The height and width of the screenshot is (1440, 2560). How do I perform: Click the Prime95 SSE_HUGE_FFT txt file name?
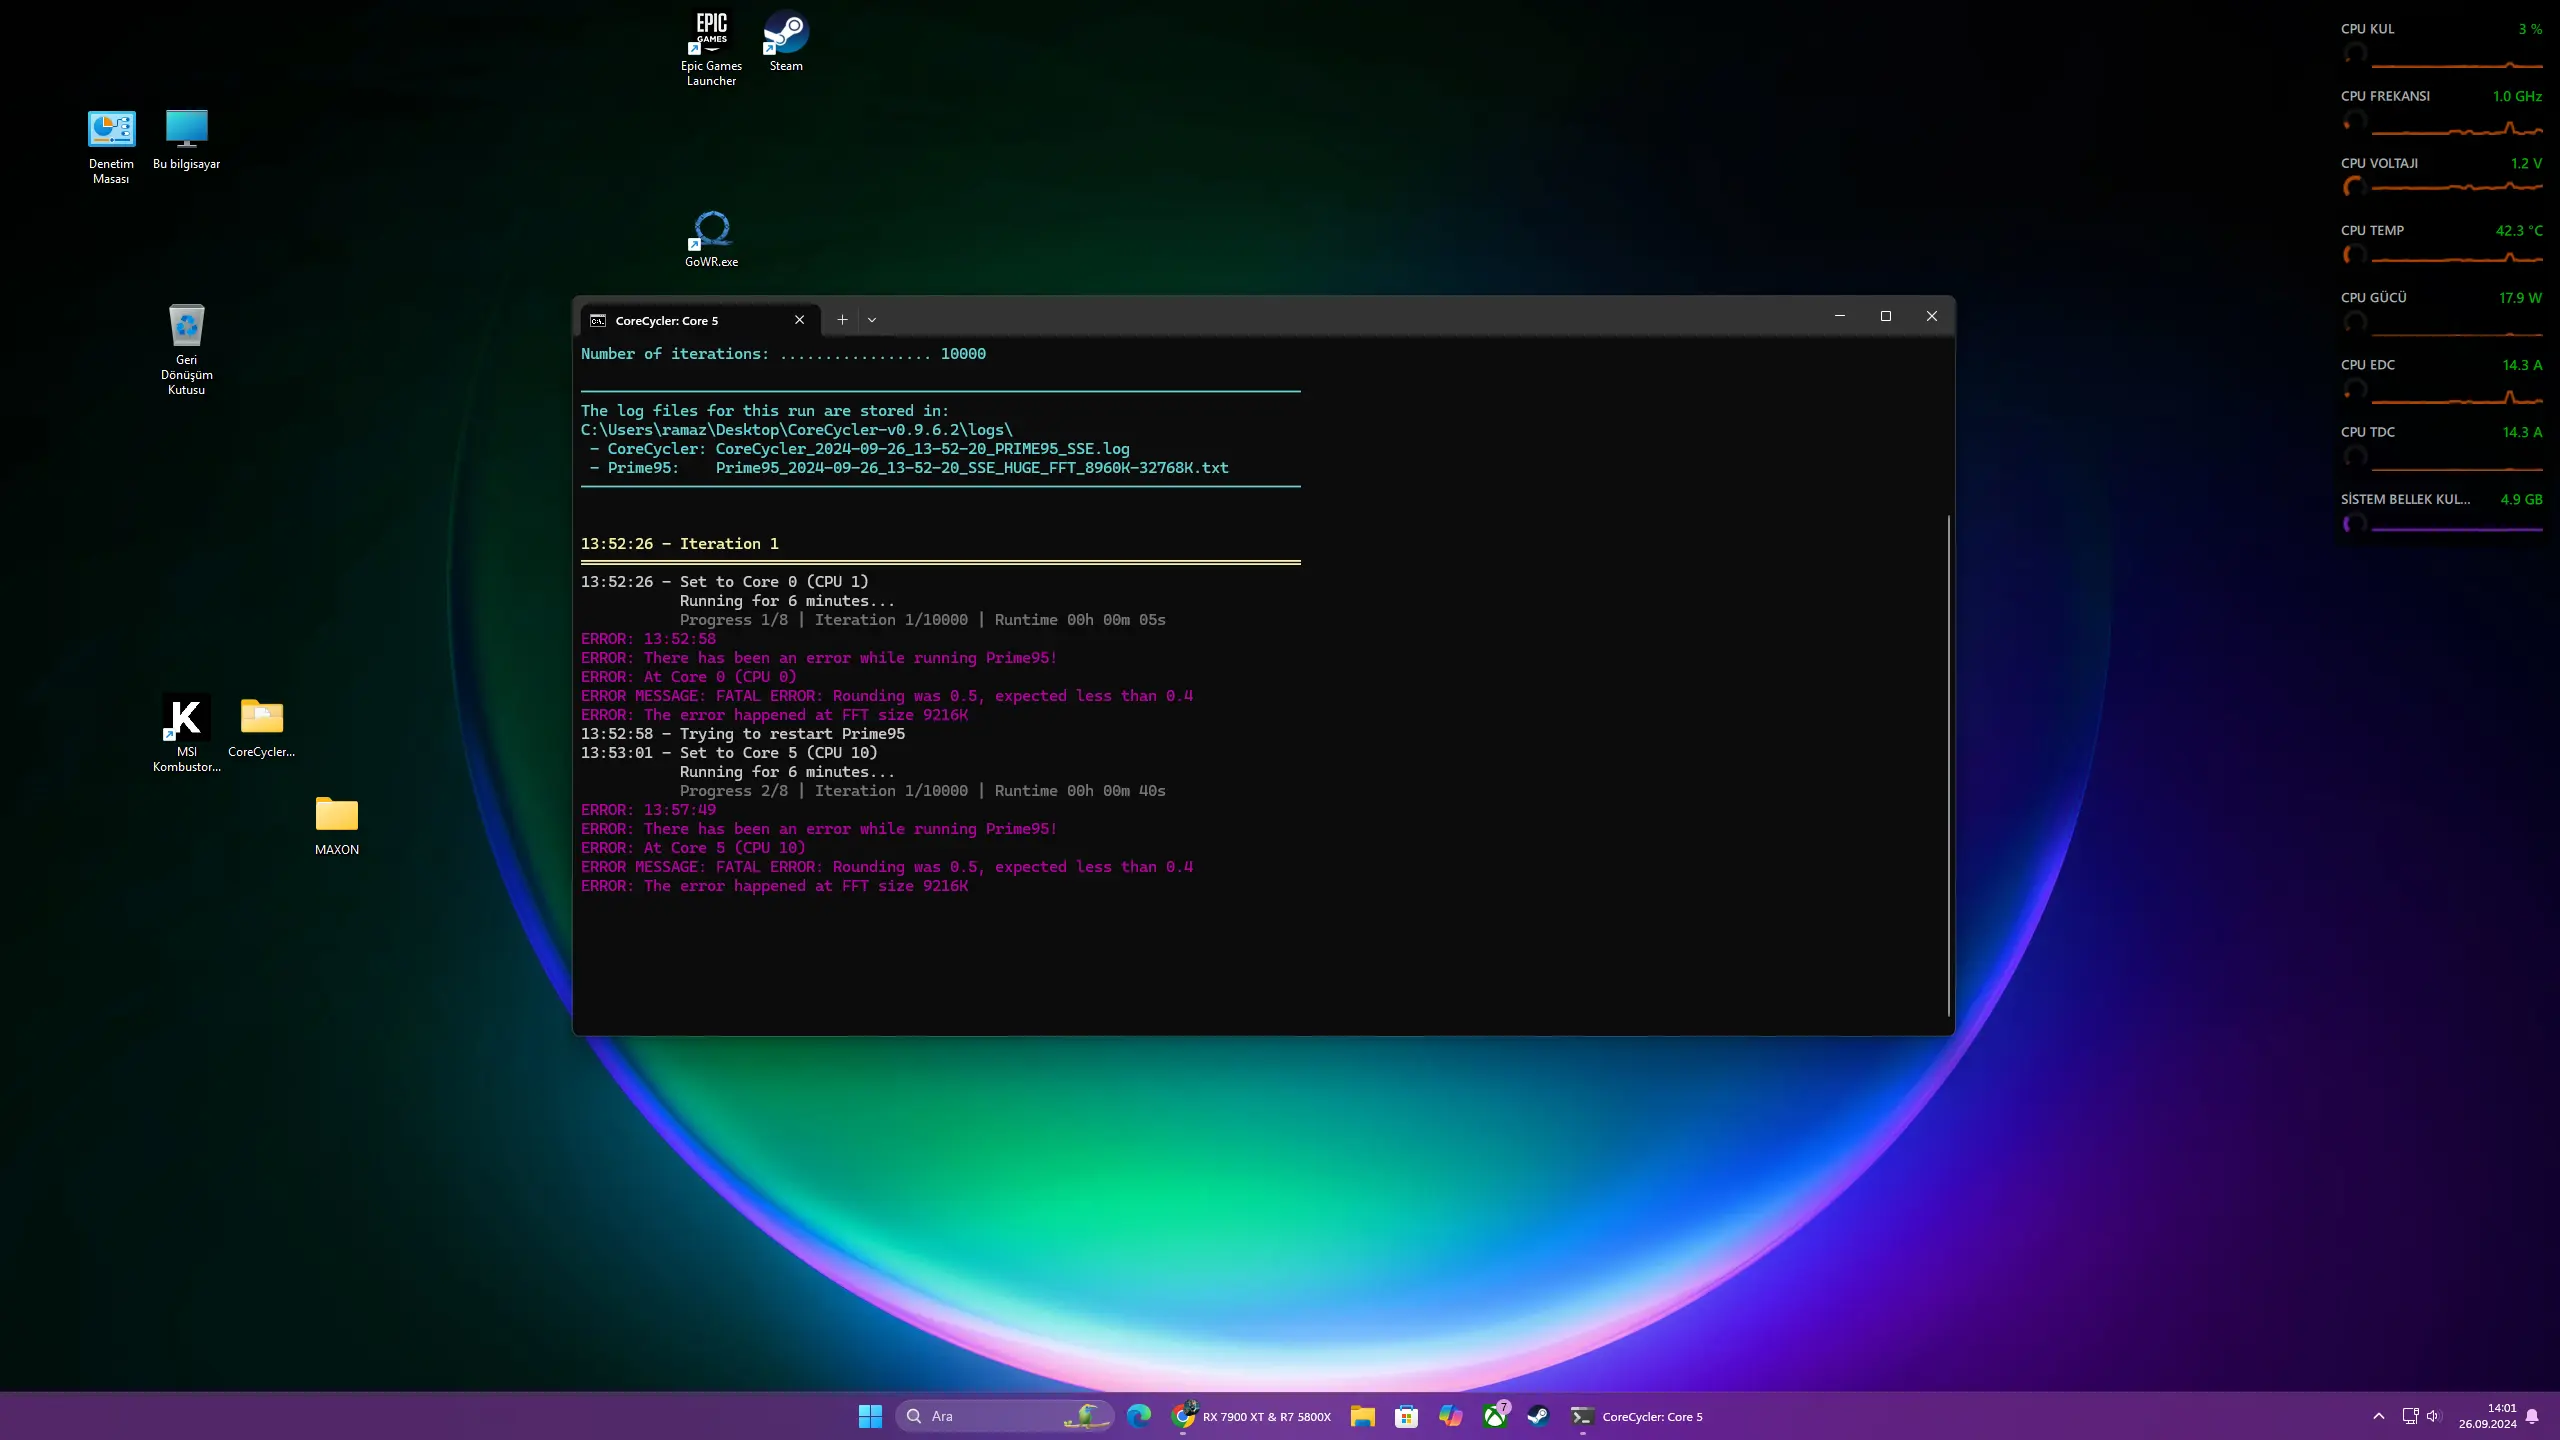pos(972,468)
